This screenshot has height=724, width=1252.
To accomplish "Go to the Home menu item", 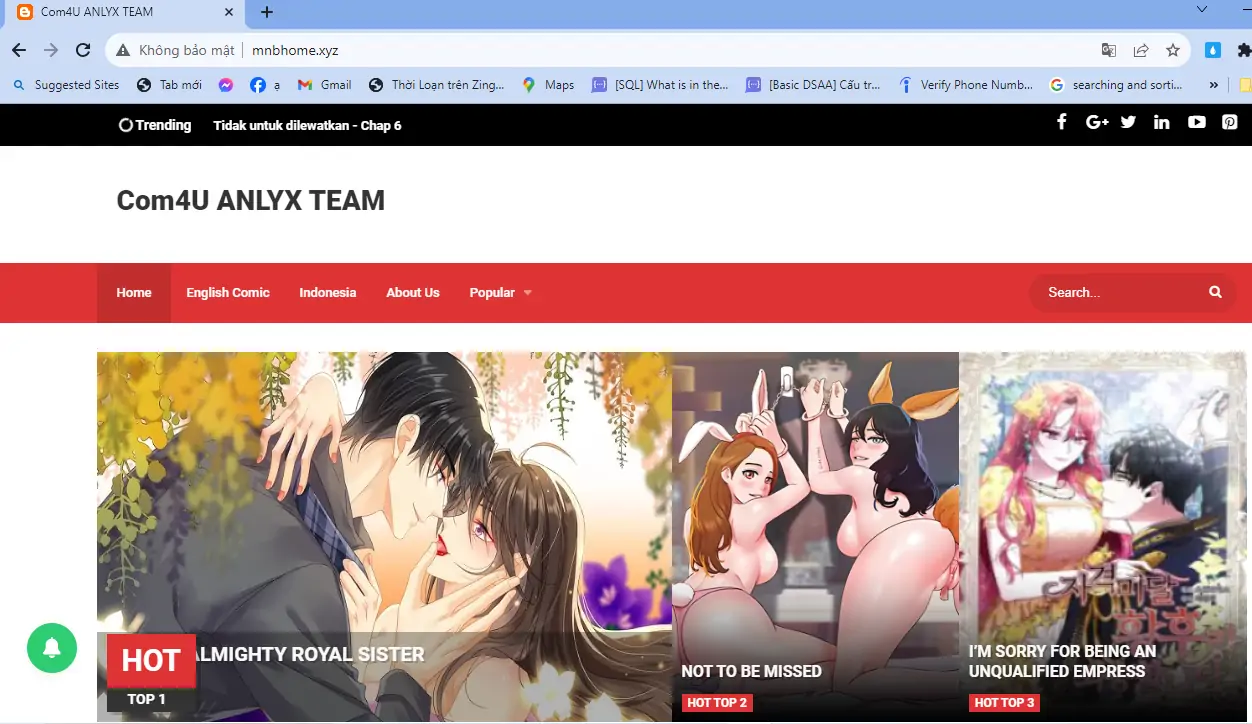I will [134, 293].
